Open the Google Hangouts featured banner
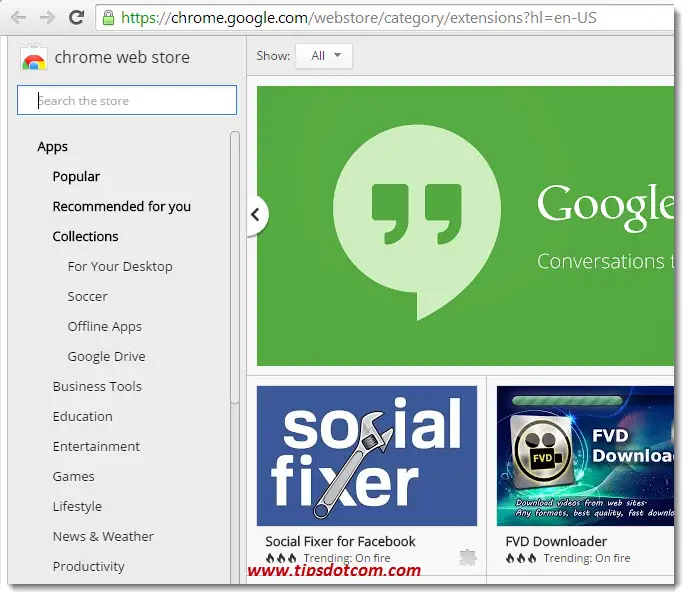The image size is (689, 599). click(x=465, y=225)
